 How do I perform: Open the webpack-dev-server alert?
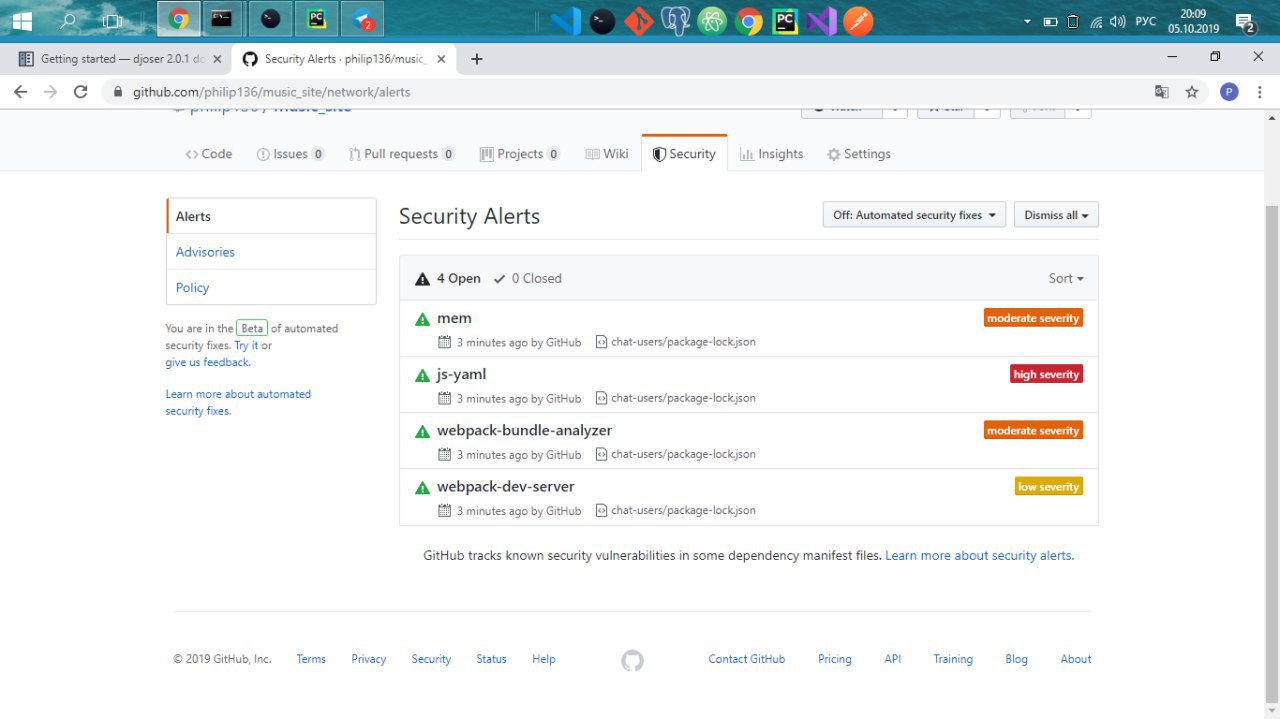[505, 486]
